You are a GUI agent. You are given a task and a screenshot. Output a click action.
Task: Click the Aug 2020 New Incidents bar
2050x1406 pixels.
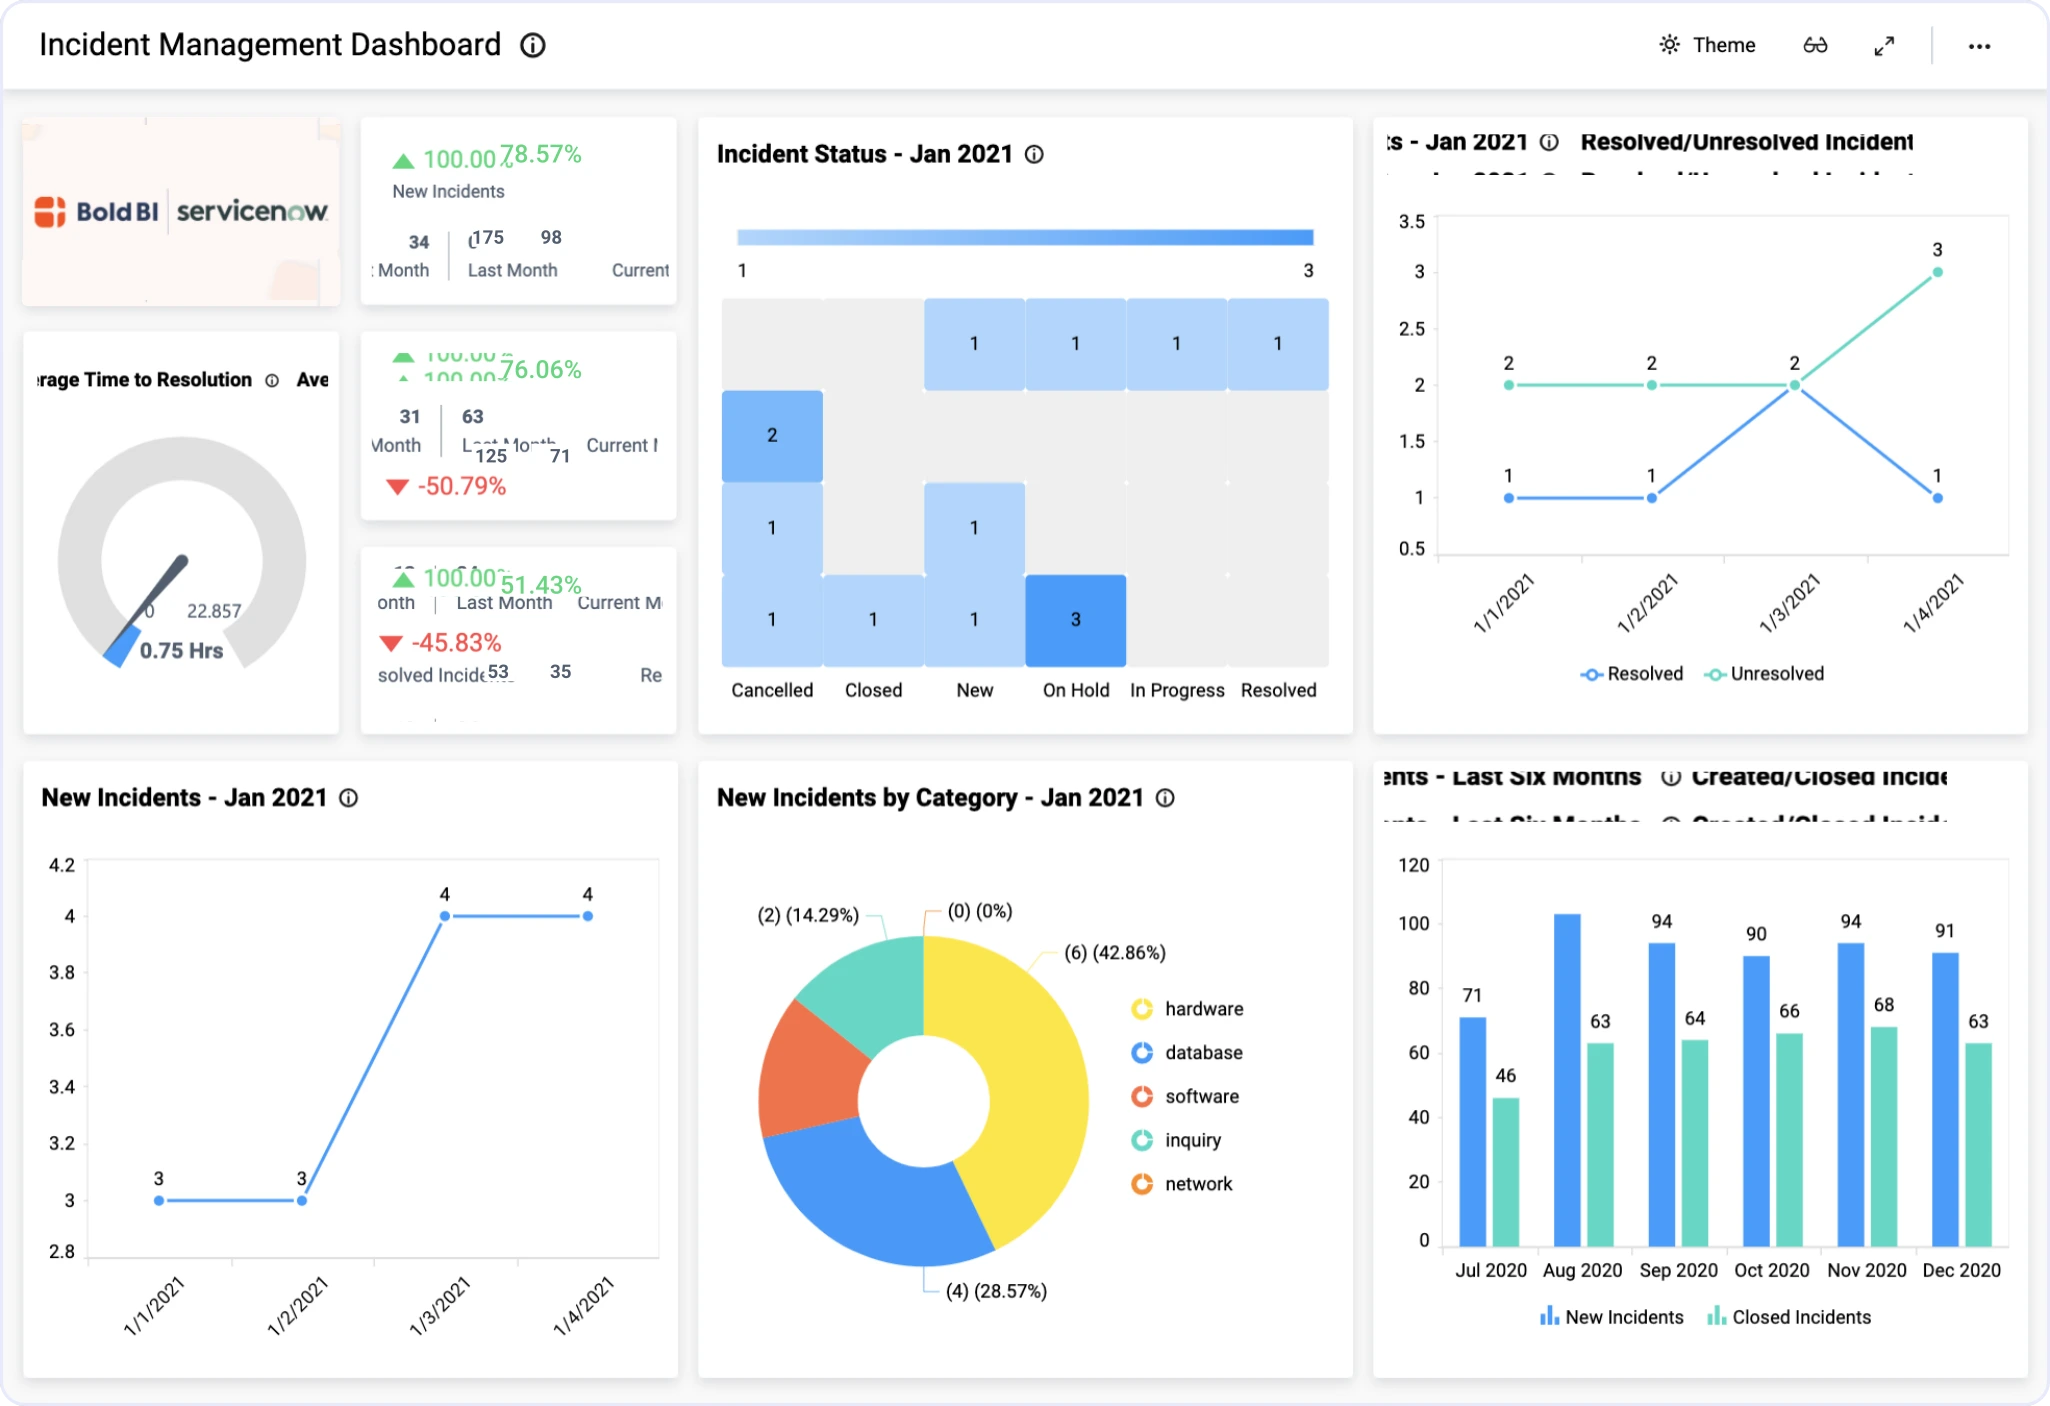click(x=1567, y=1080)
